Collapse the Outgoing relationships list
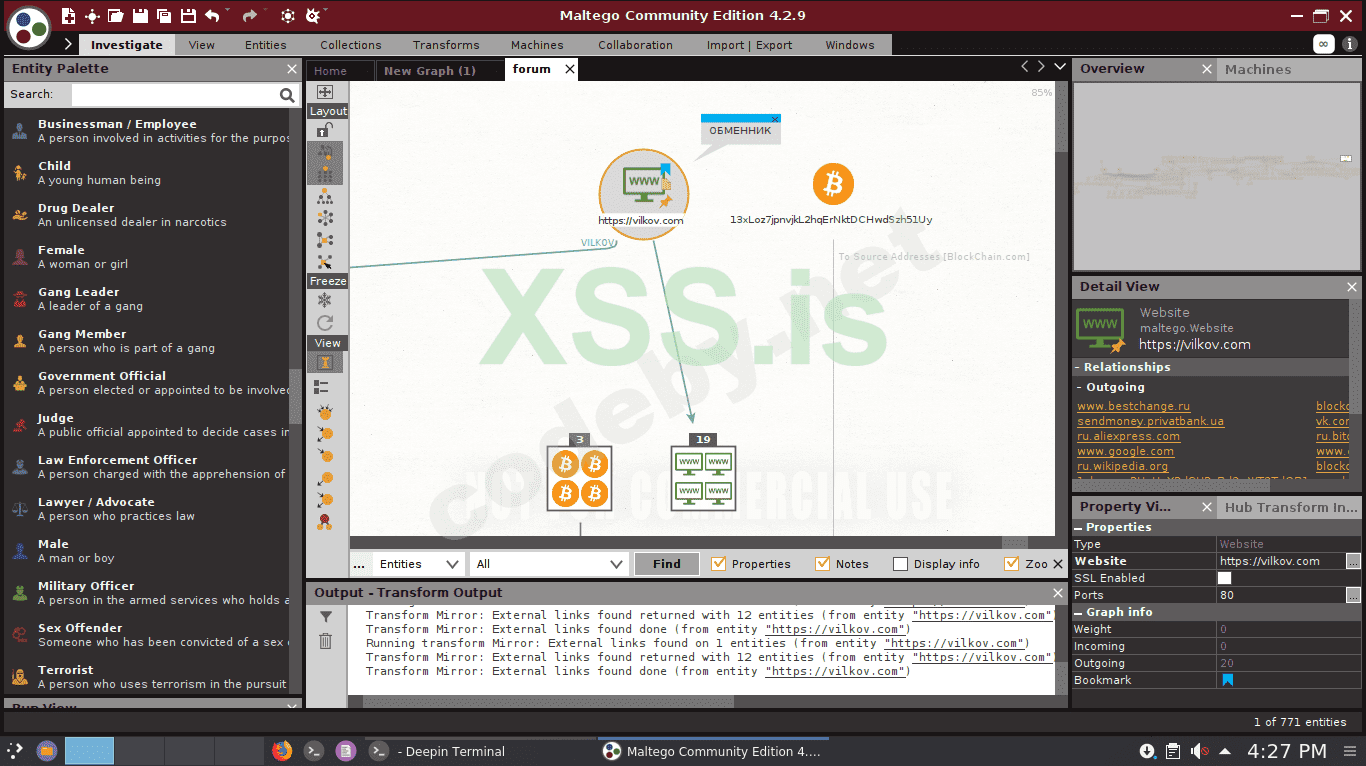This screenshot has height=766, width=1366. pos(1080,387)
